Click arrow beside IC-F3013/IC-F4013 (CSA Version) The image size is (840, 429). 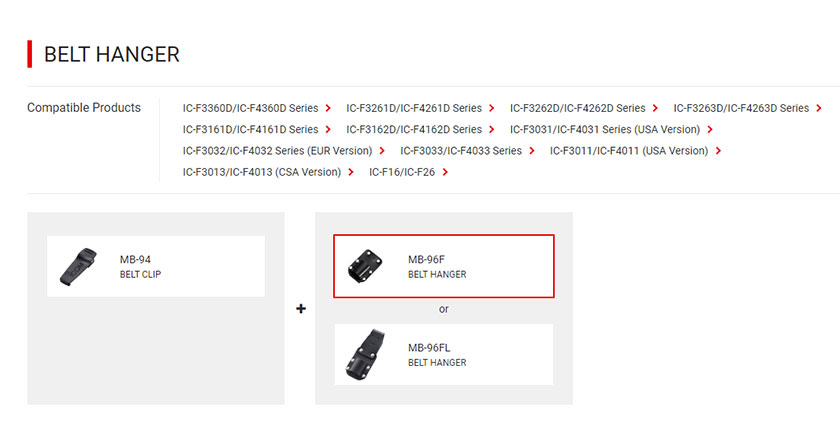(351, 172)
